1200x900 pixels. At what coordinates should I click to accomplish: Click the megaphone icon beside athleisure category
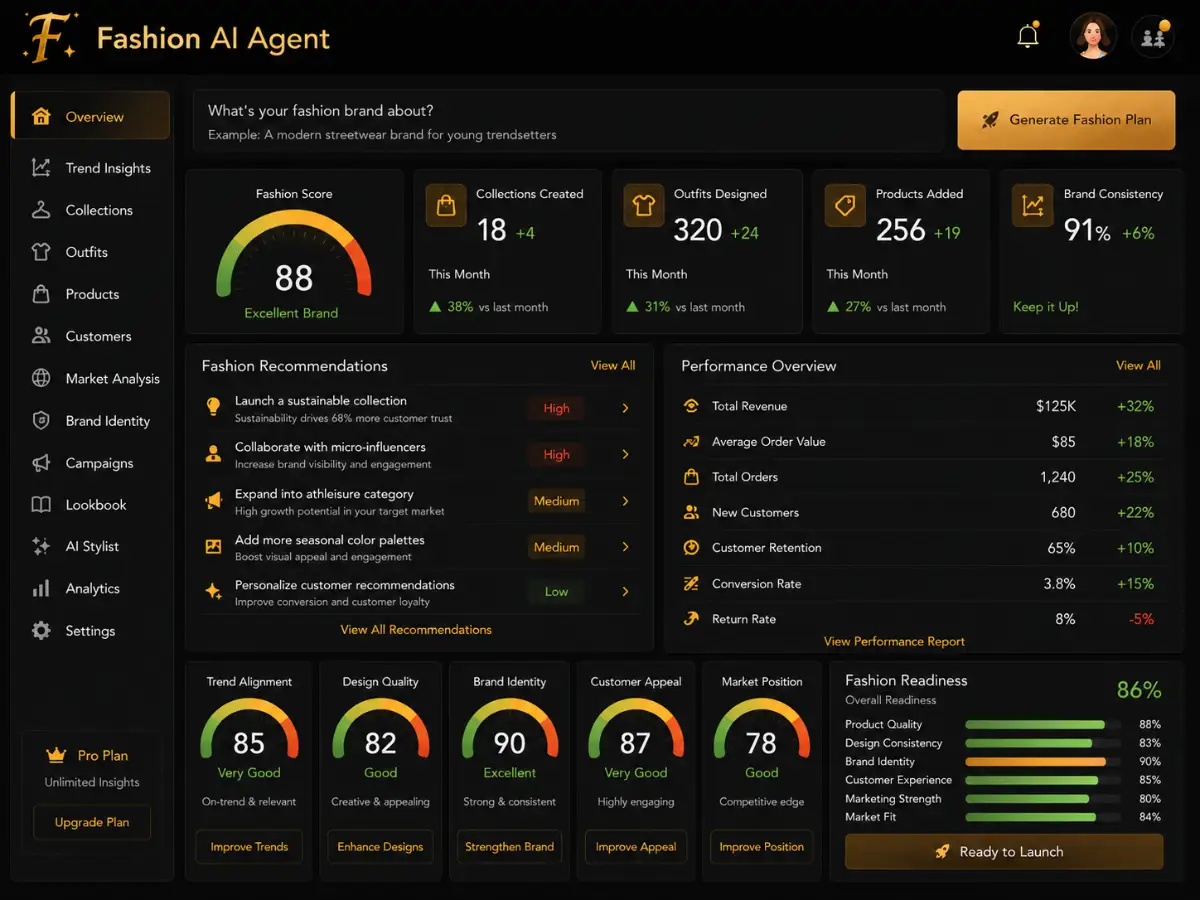213,501
